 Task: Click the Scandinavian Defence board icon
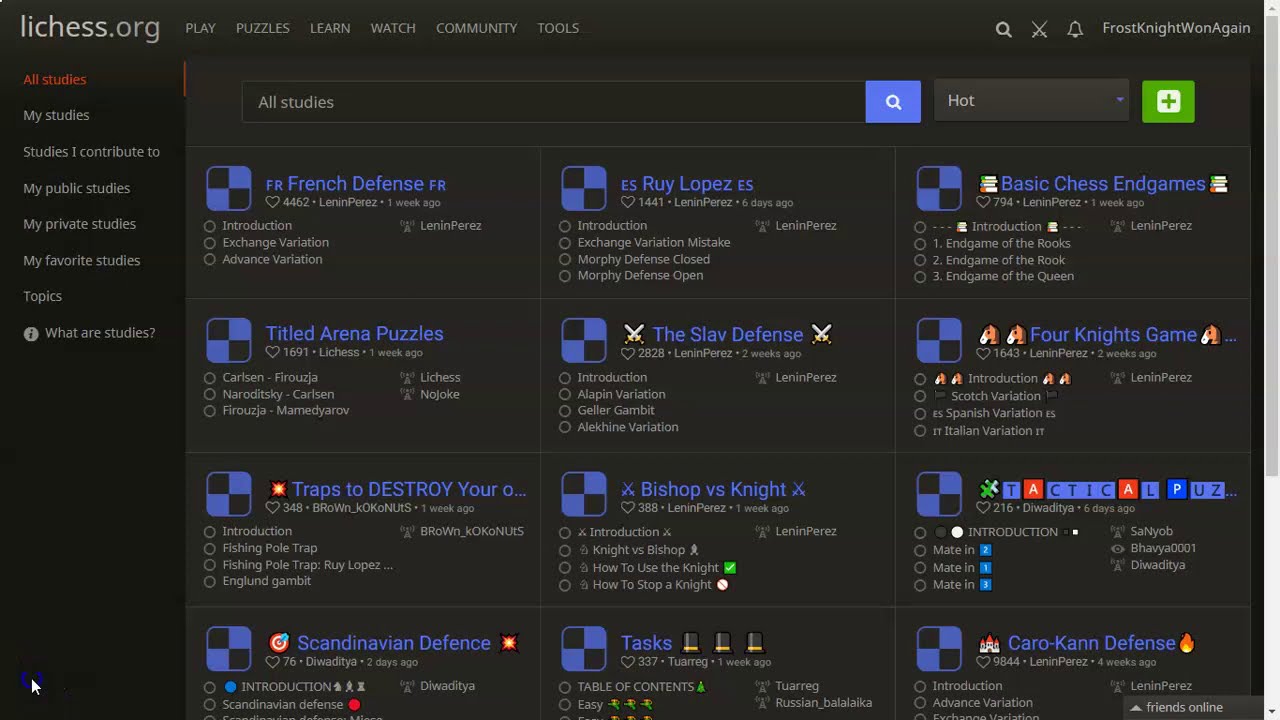[x=229, y=648]
